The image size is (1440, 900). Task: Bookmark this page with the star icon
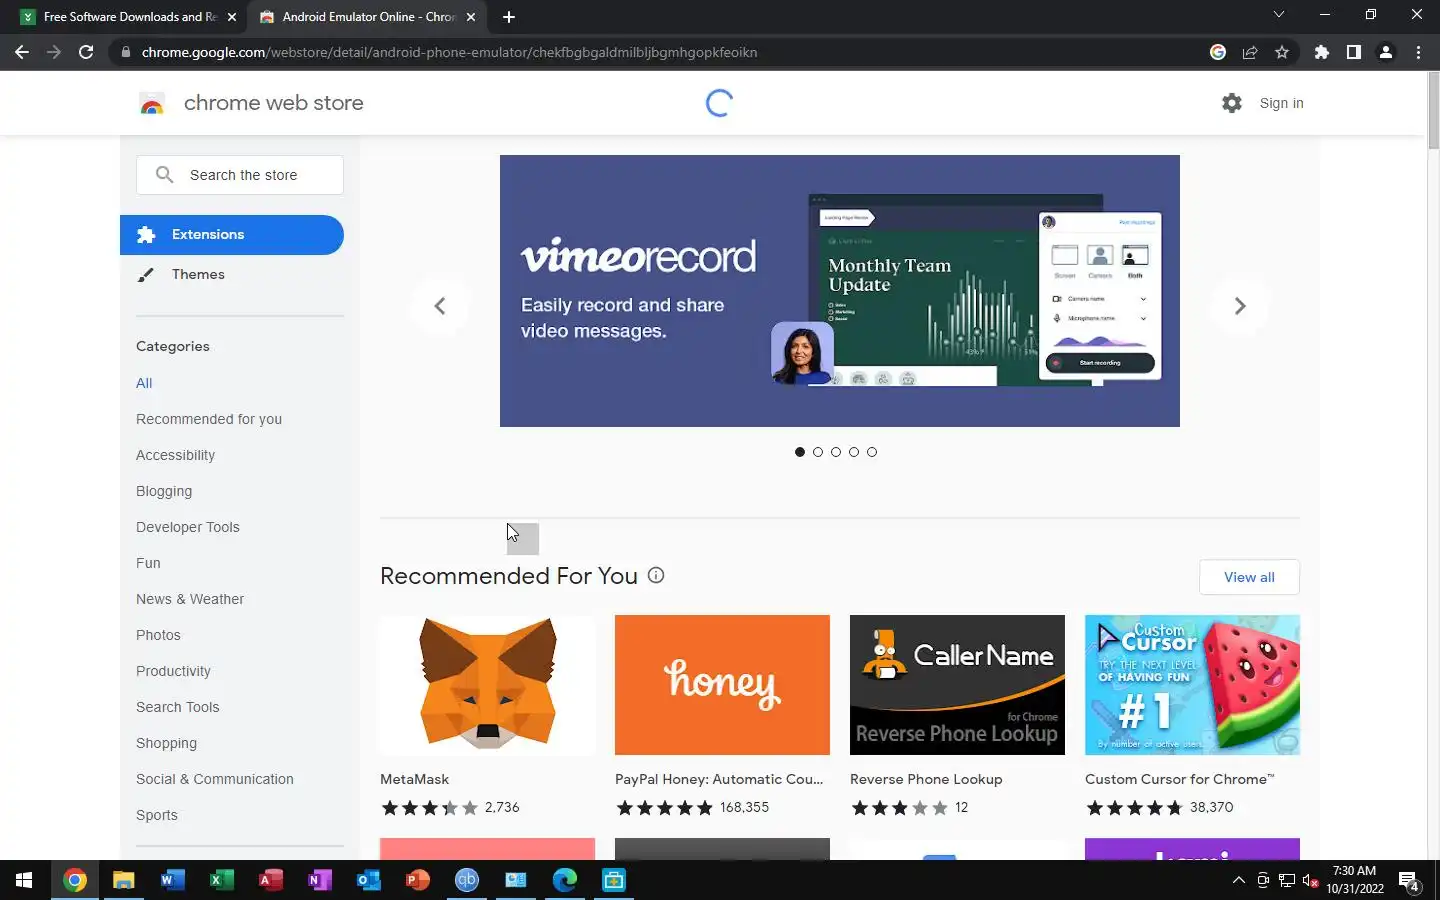(1282, 52)
